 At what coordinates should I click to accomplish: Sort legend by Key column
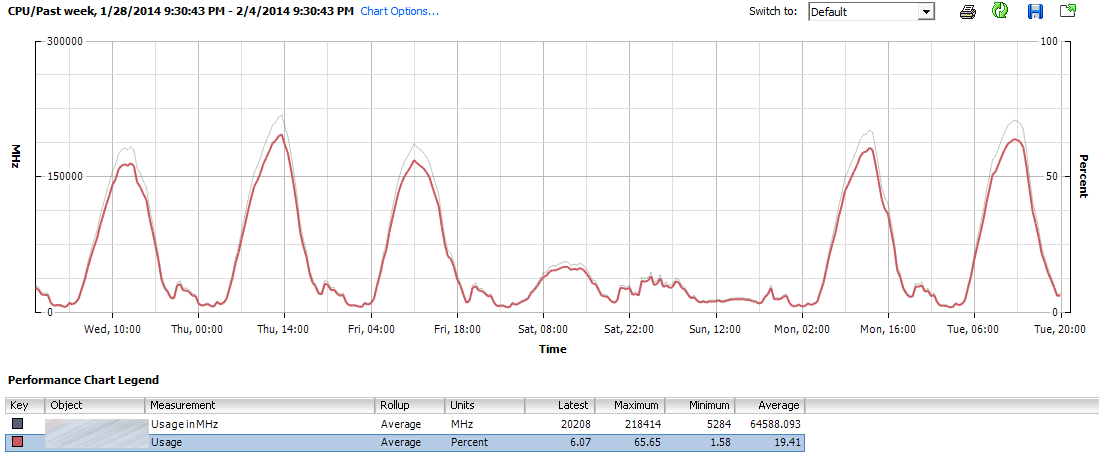[x=25, y=405]
